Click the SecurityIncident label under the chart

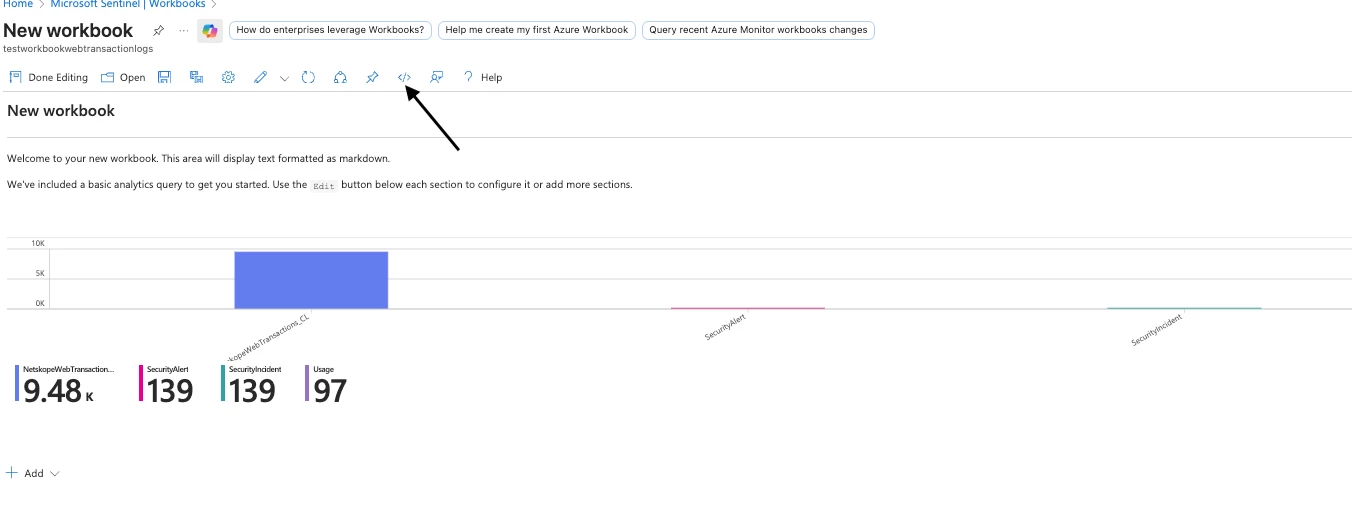pyautogui.click(x=1157, y=329)
